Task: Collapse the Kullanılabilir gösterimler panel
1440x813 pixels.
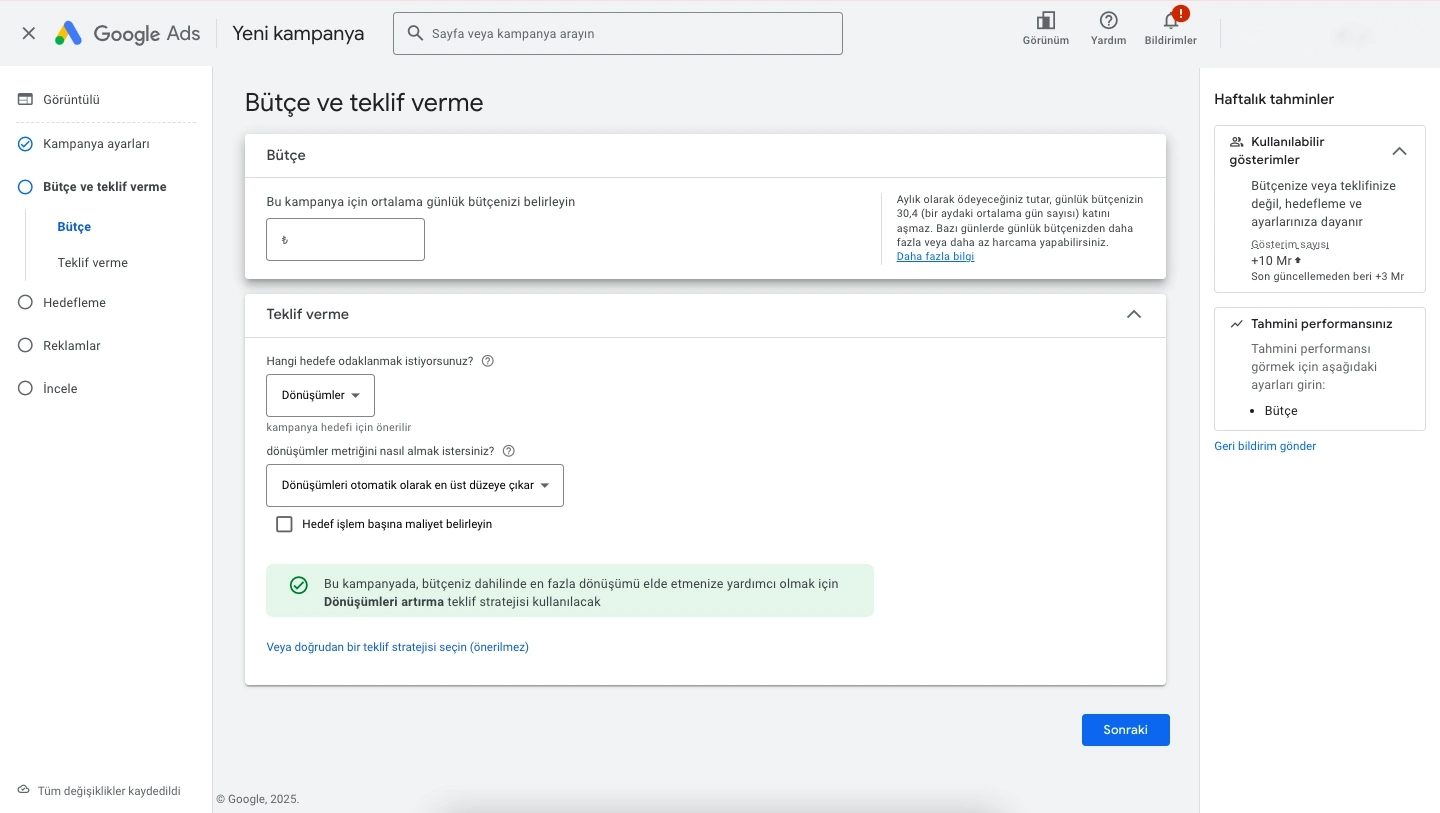Action: click(1400, 151)
